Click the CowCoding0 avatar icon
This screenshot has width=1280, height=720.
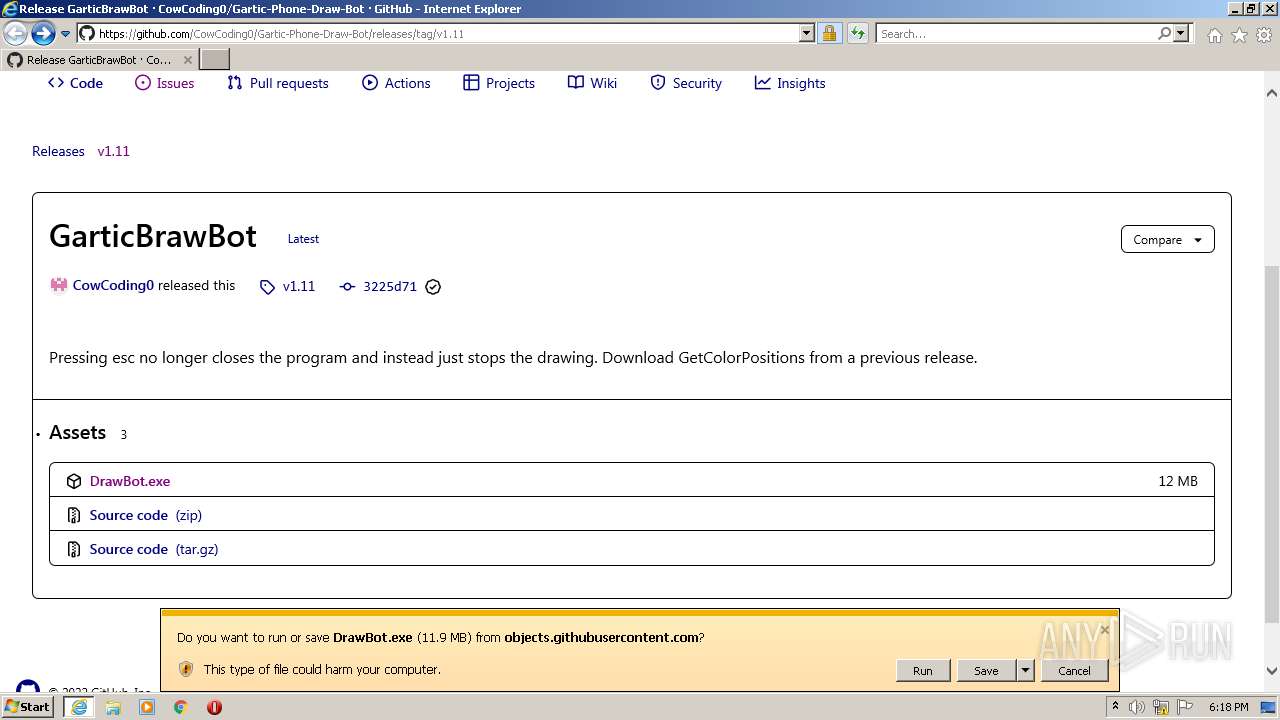pyautogui.click(x=58, y=285)
